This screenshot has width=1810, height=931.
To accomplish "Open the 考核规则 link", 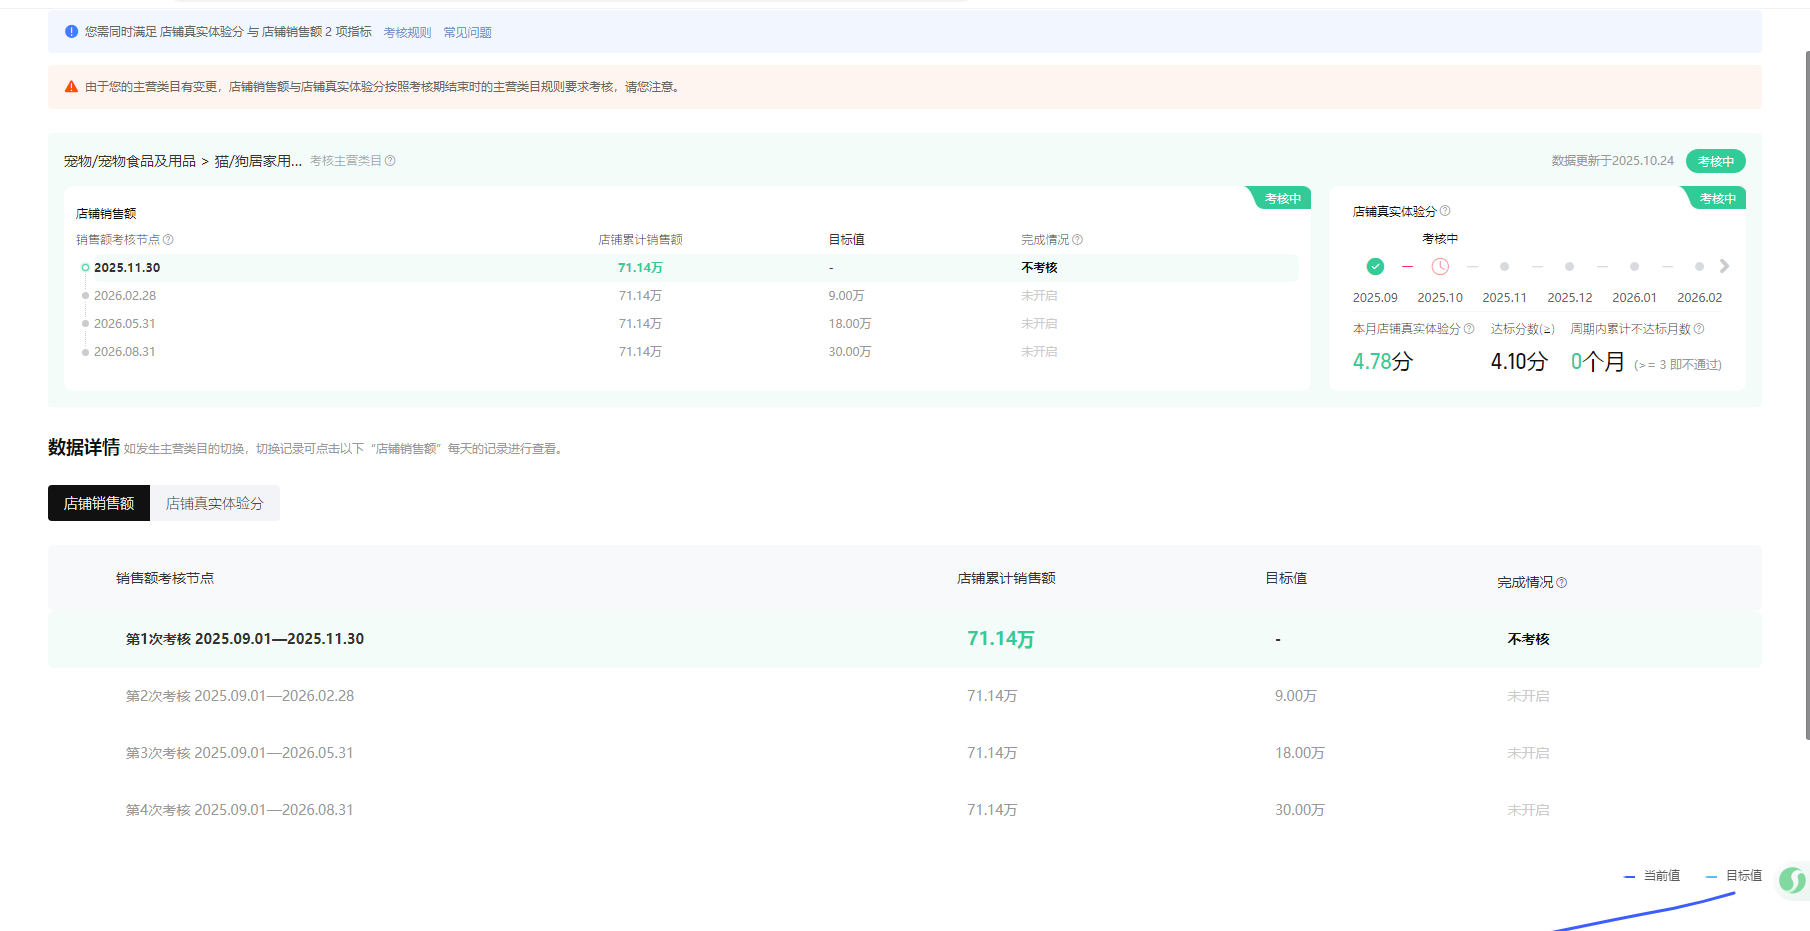I will [x=407, y=33].
